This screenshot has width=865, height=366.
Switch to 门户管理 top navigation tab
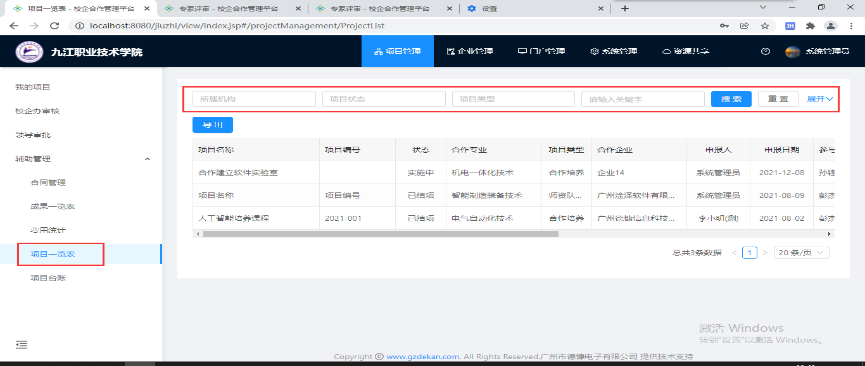541,51
